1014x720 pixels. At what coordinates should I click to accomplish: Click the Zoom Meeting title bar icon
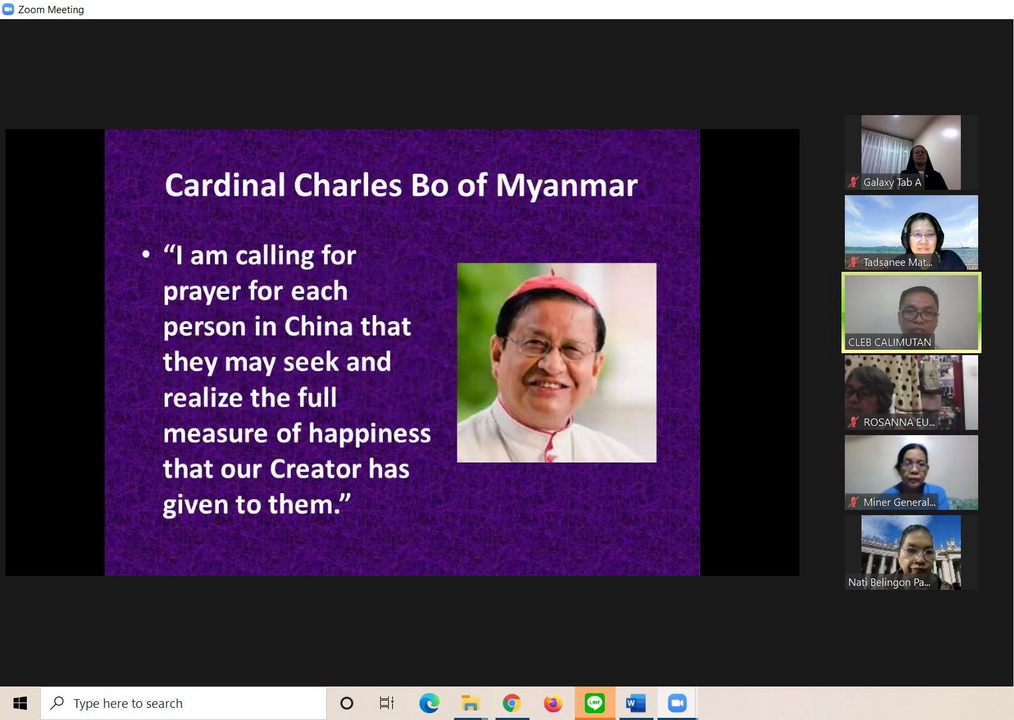coord(8,9)
